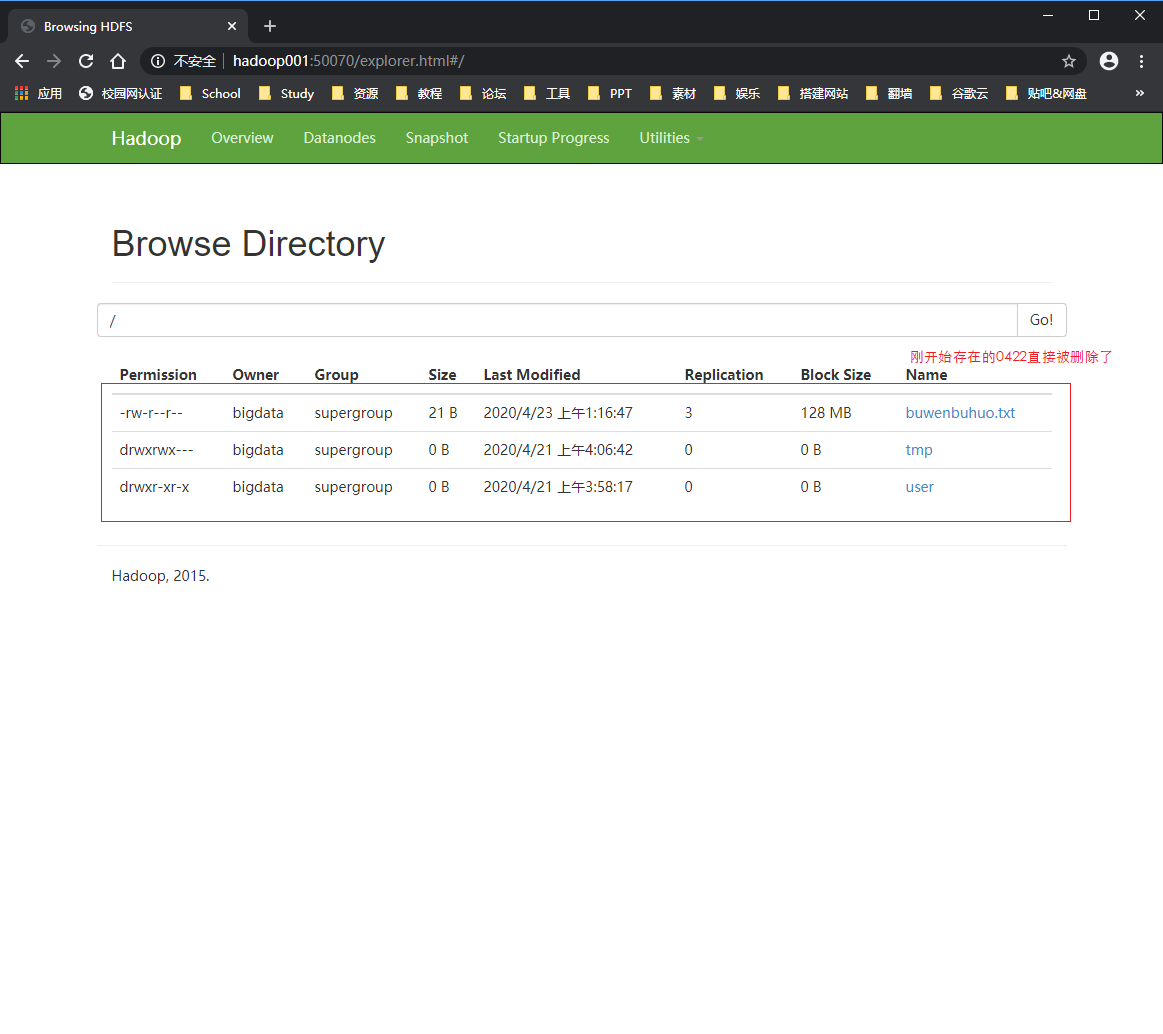1163x1034 pixels.
Task: Open the Chrome three-dot menu
Action: (x=1141, y=62)
